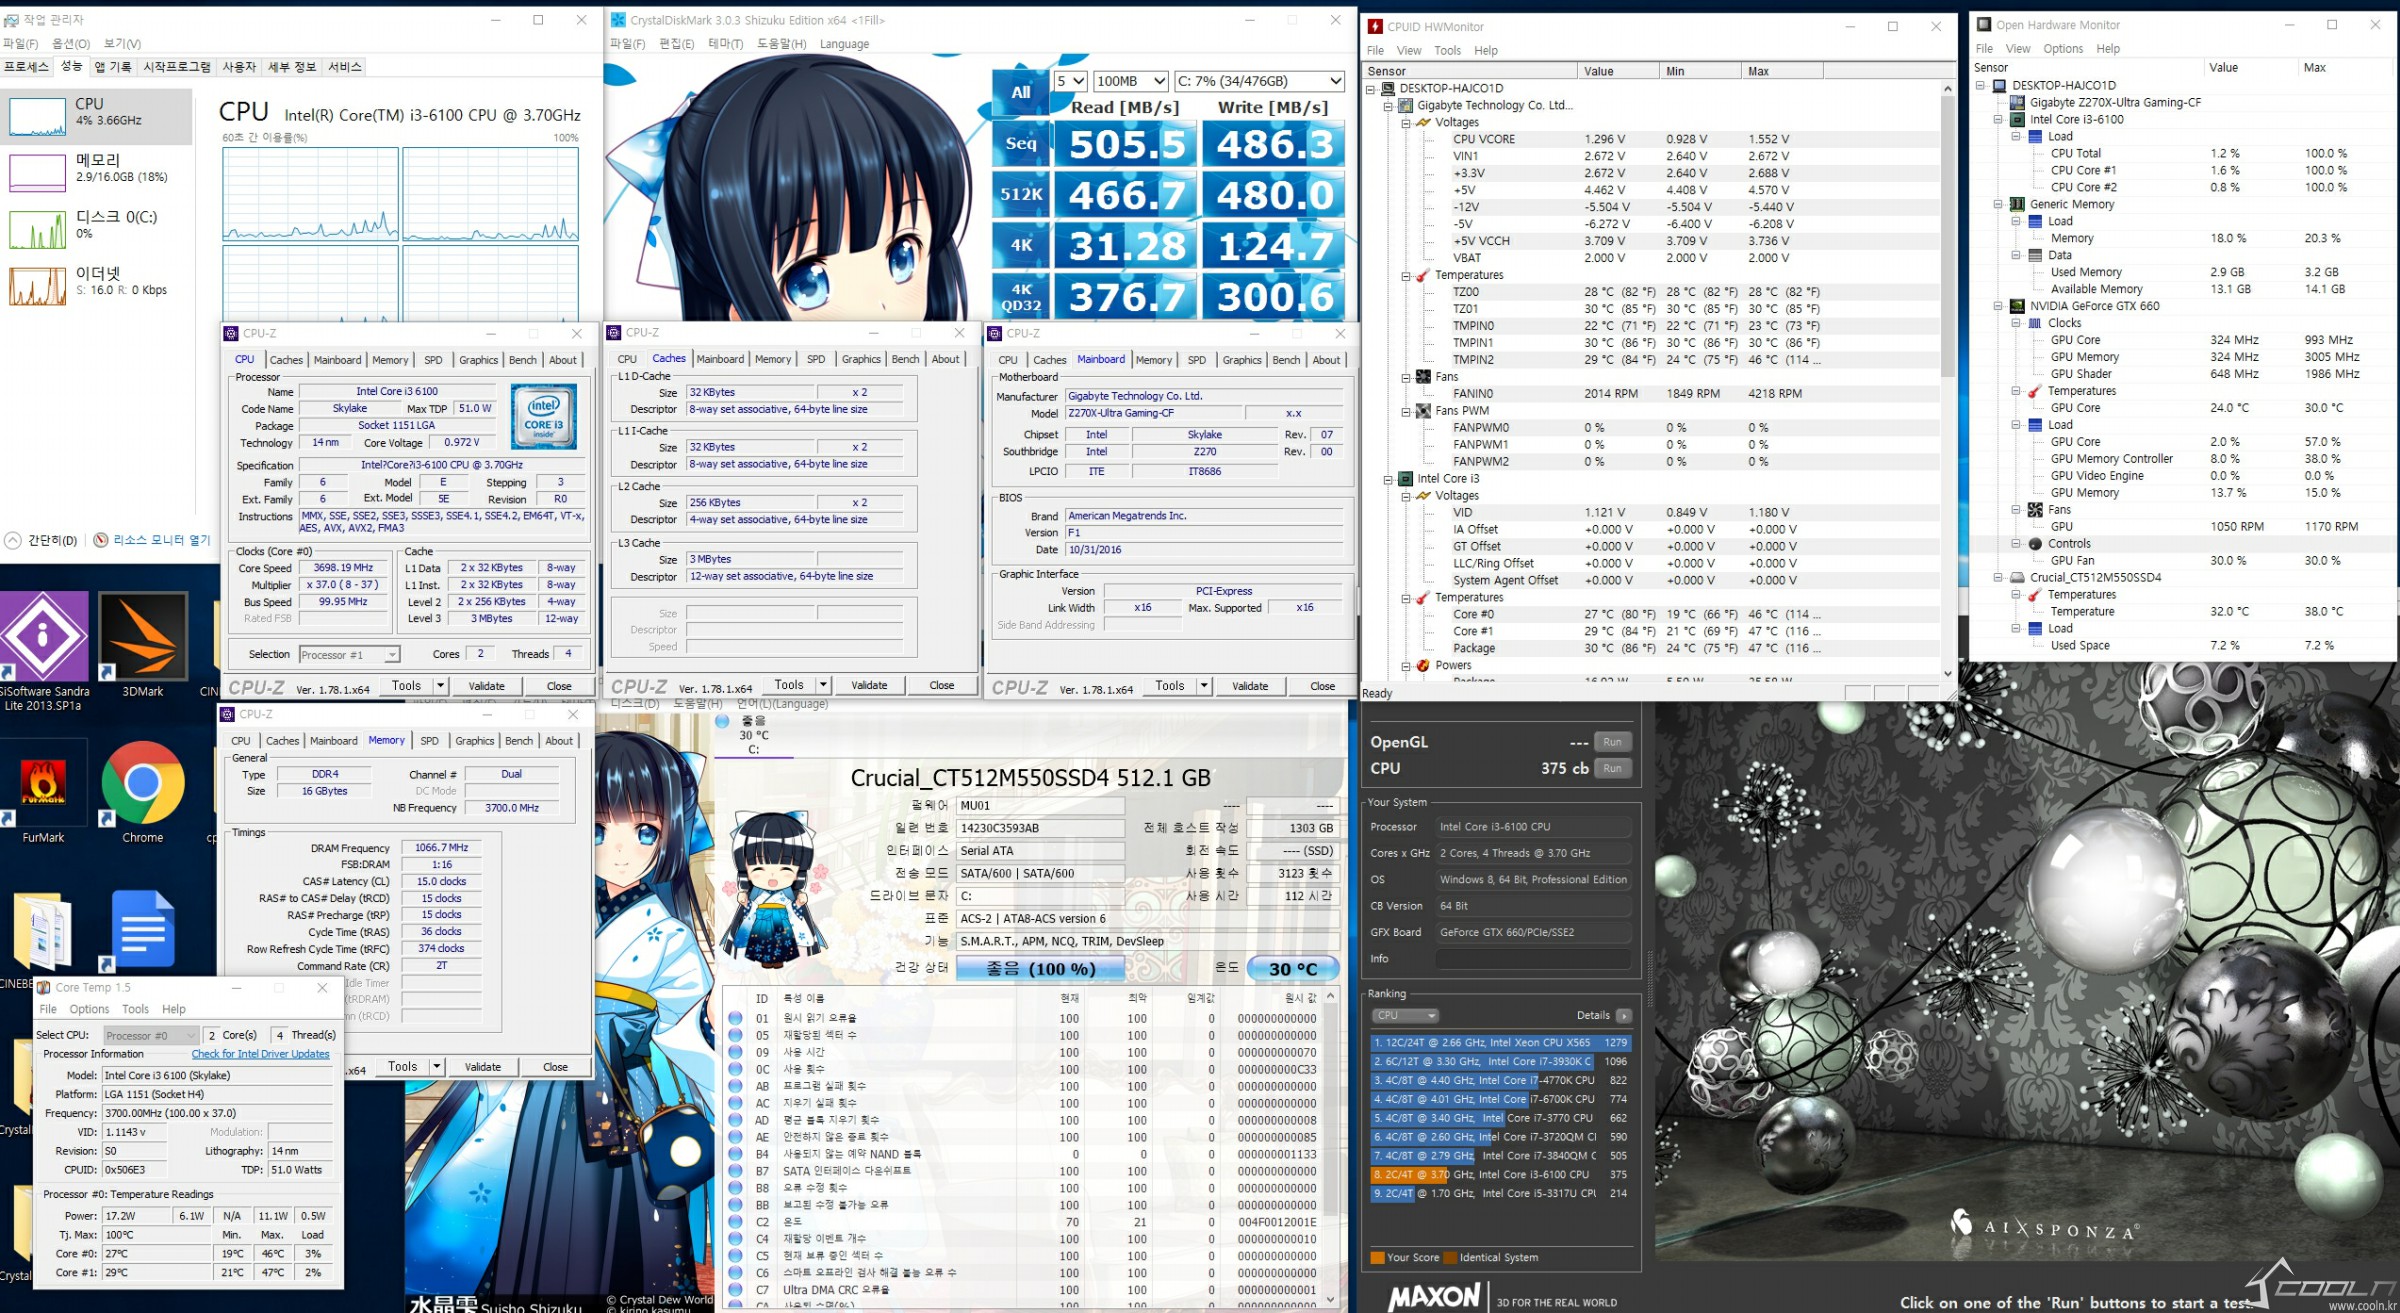Switch to the SPD tab in CPU-Z
The image size is (2400, 1313).
tap(433, 360)
